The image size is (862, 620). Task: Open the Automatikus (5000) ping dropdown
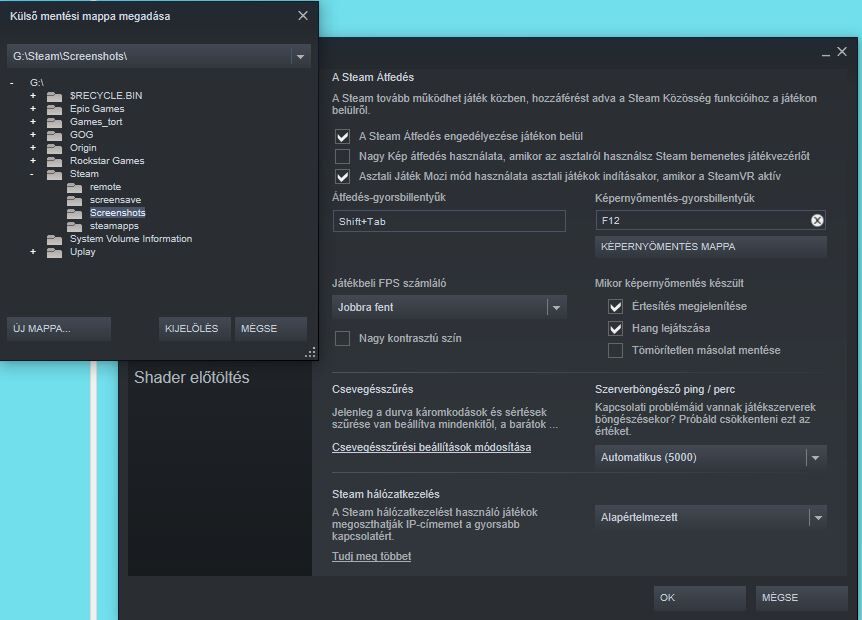(816, 457)
